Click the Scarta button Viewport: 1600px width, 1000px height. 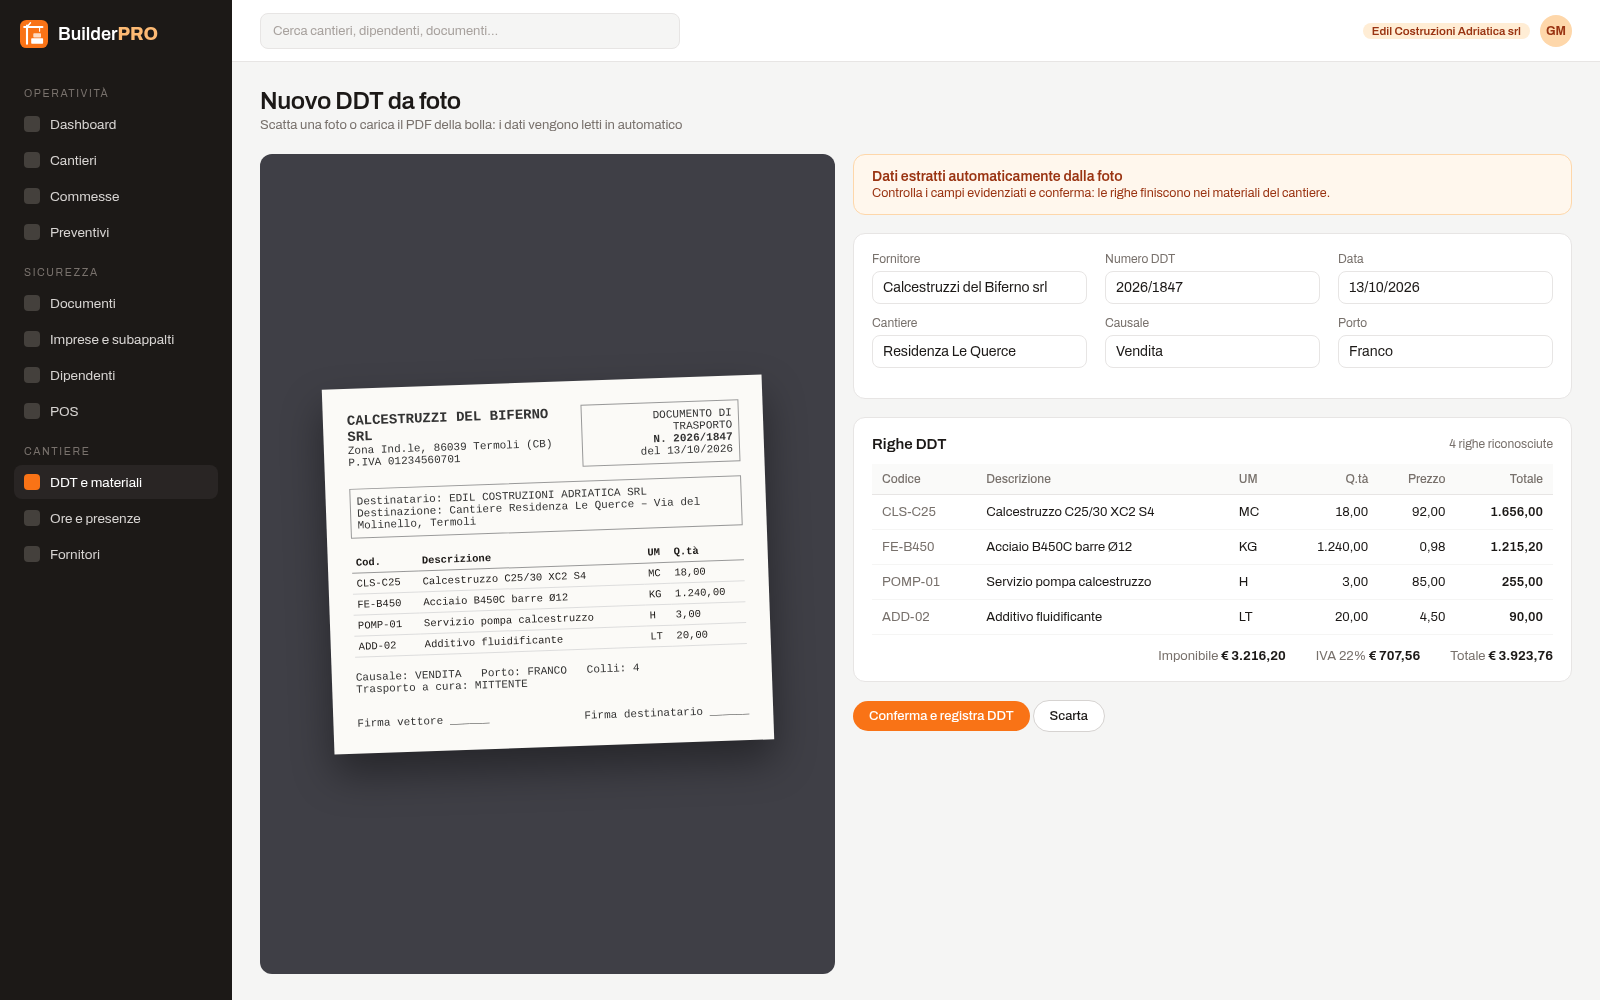(1068, 716)
